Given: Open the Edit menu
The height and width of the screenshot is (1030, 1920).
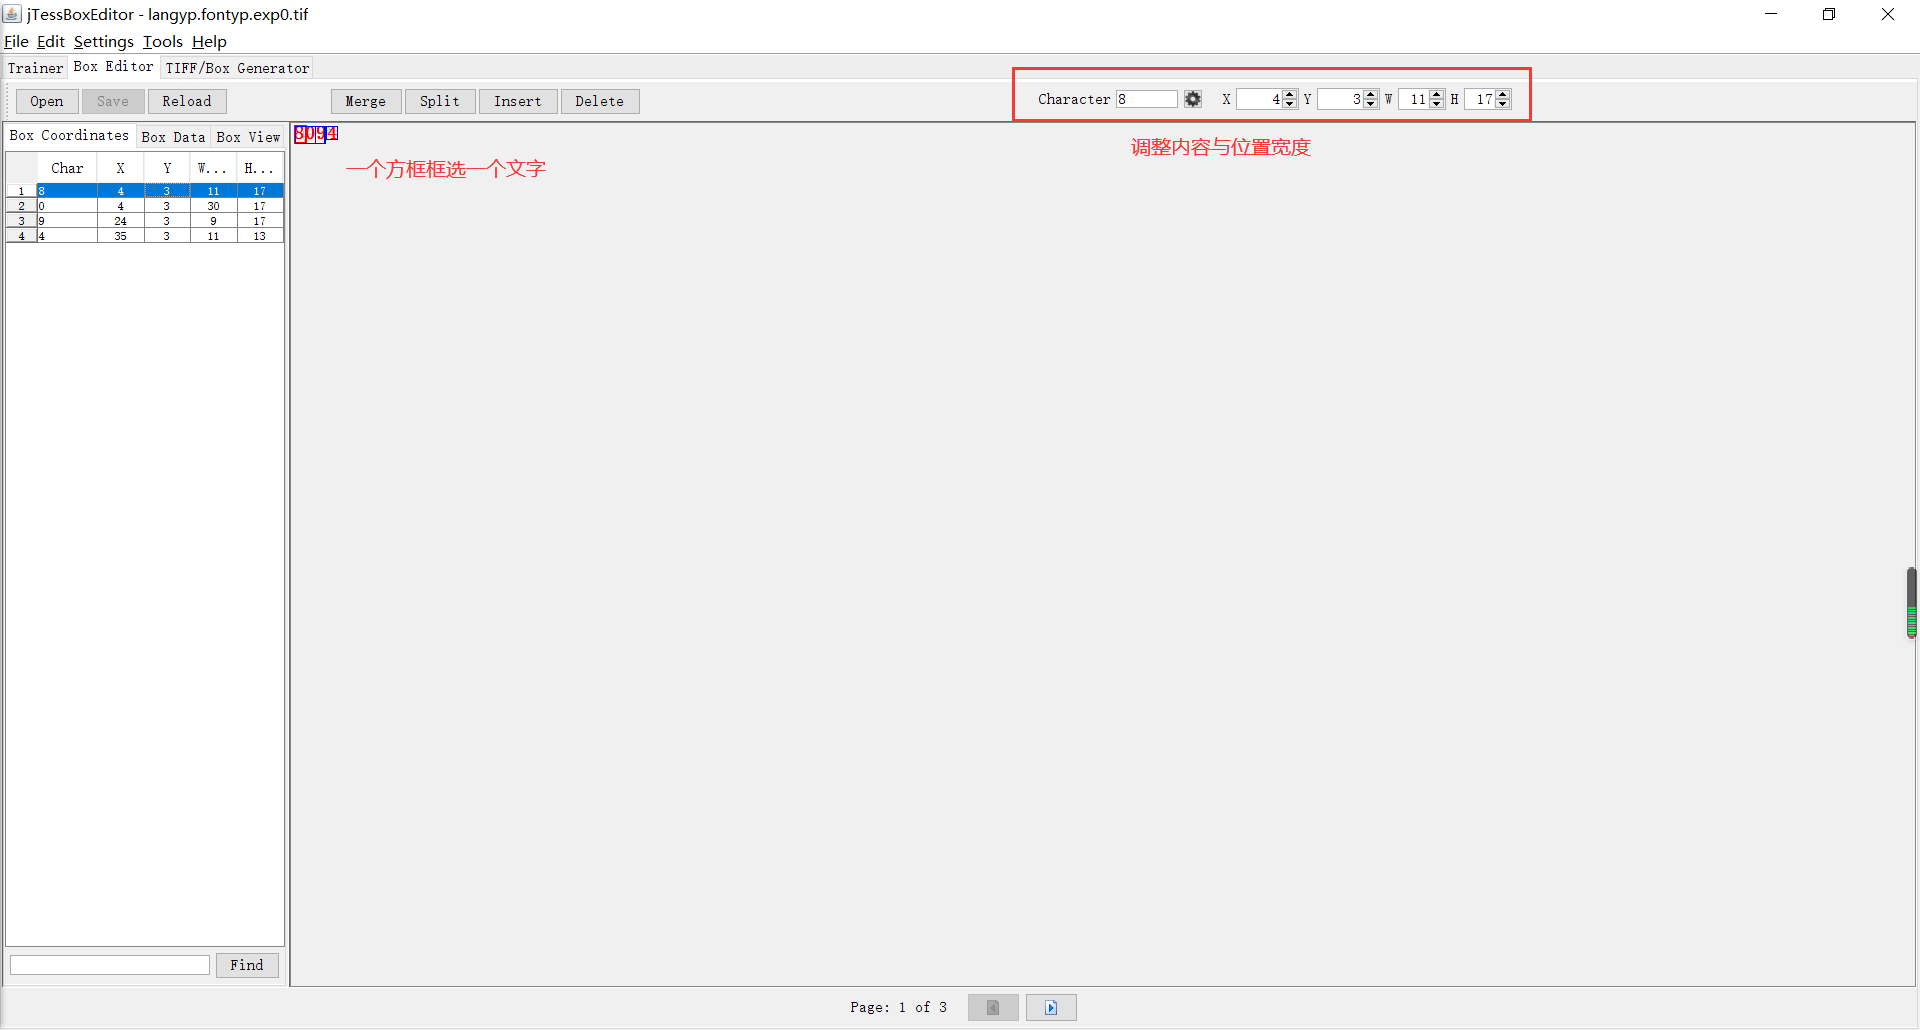Looking at the screenshot, I should pos(51,41).
